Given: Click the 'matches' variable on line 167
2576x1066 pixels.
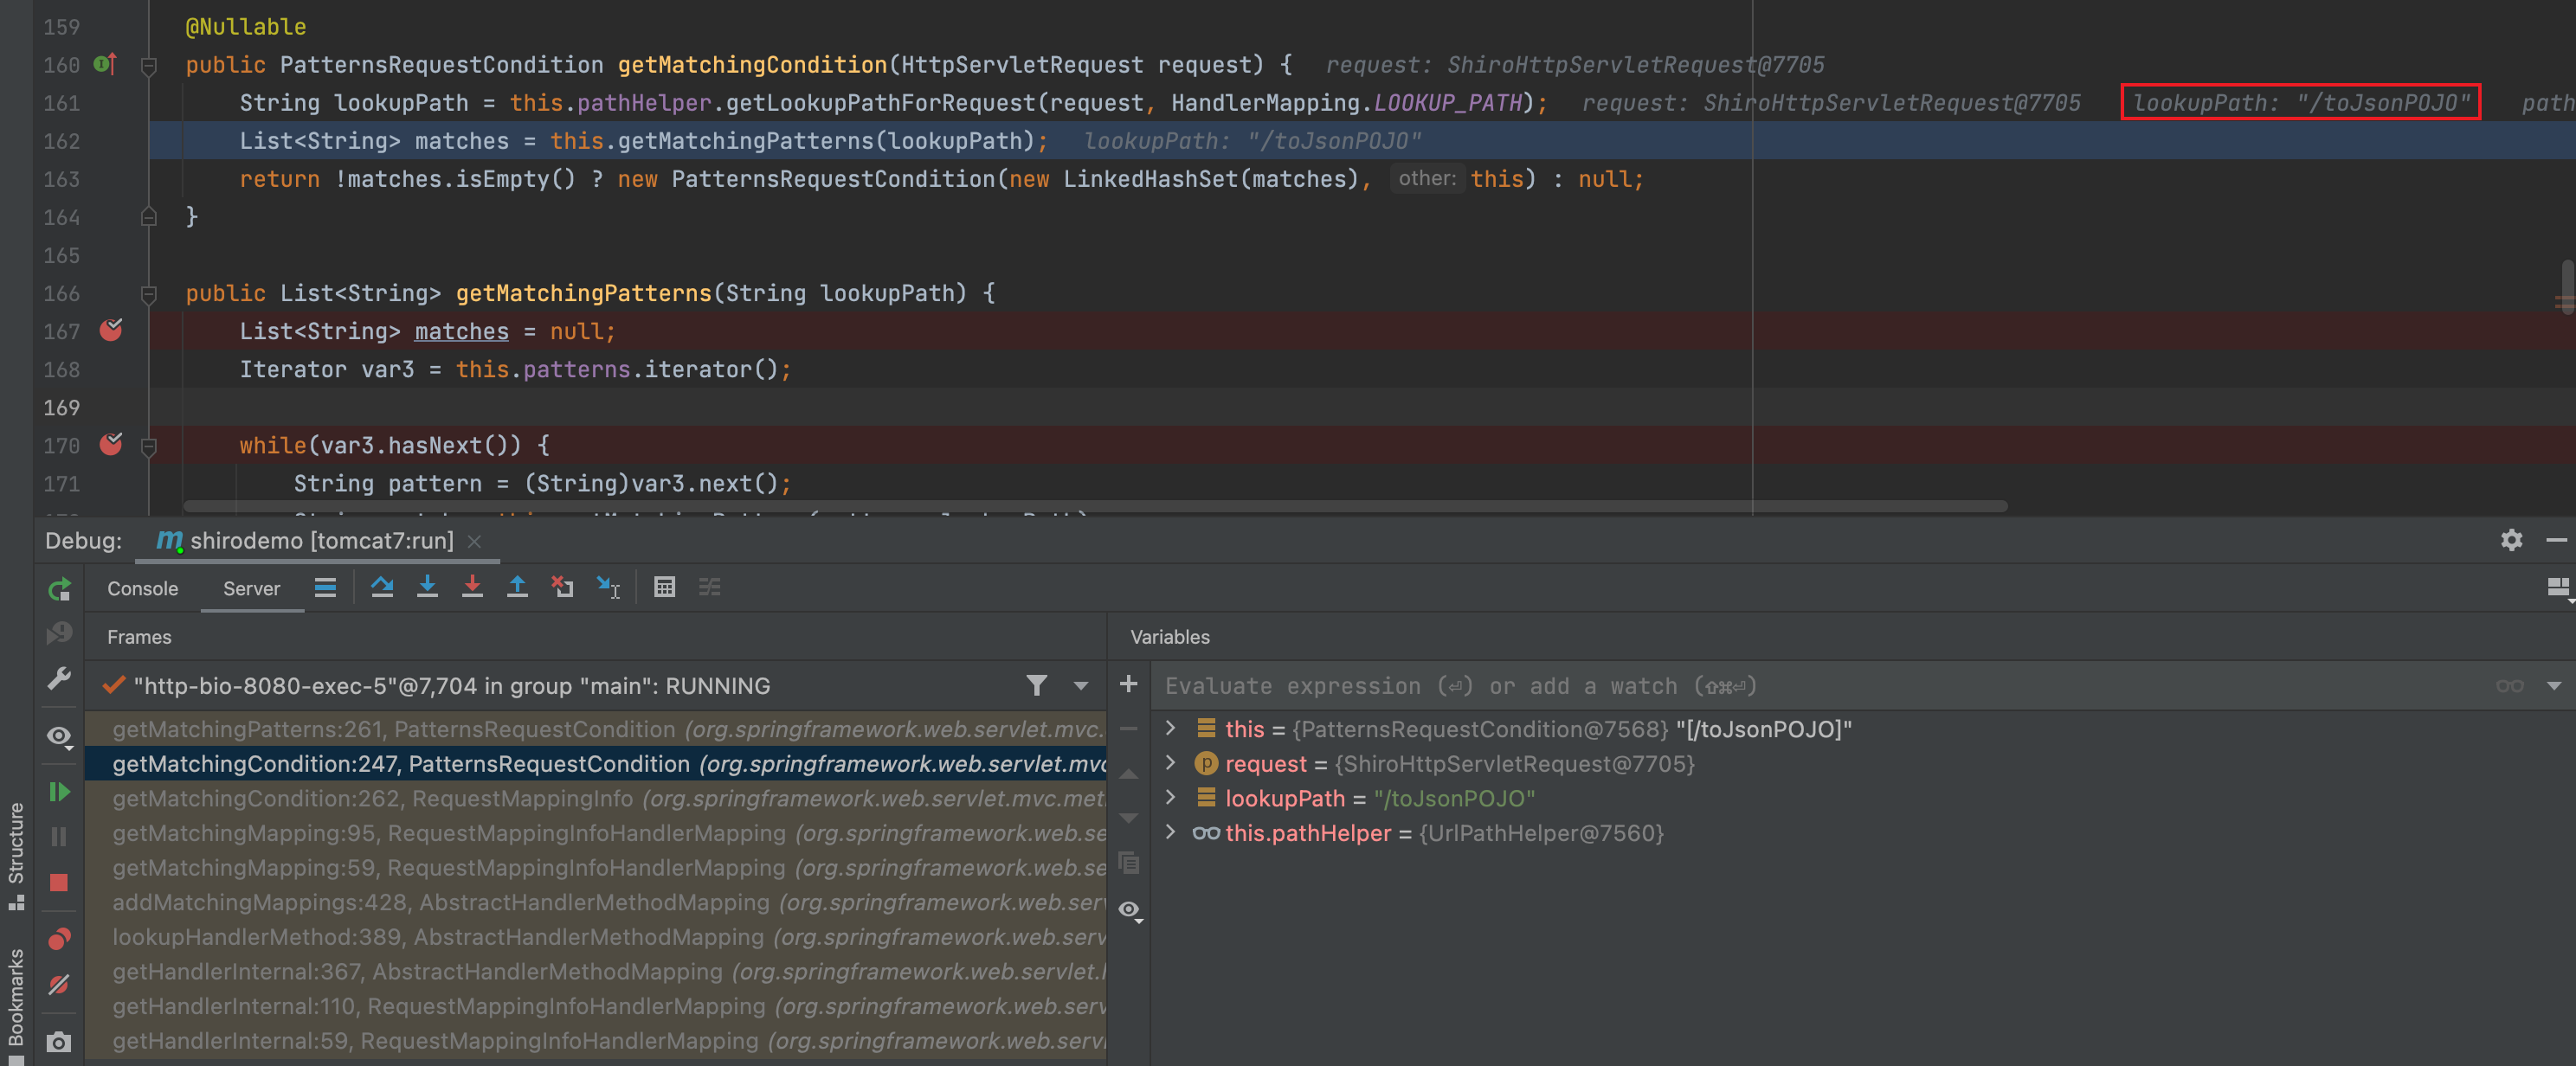Looking at the screenshot, I should [461, 331].
